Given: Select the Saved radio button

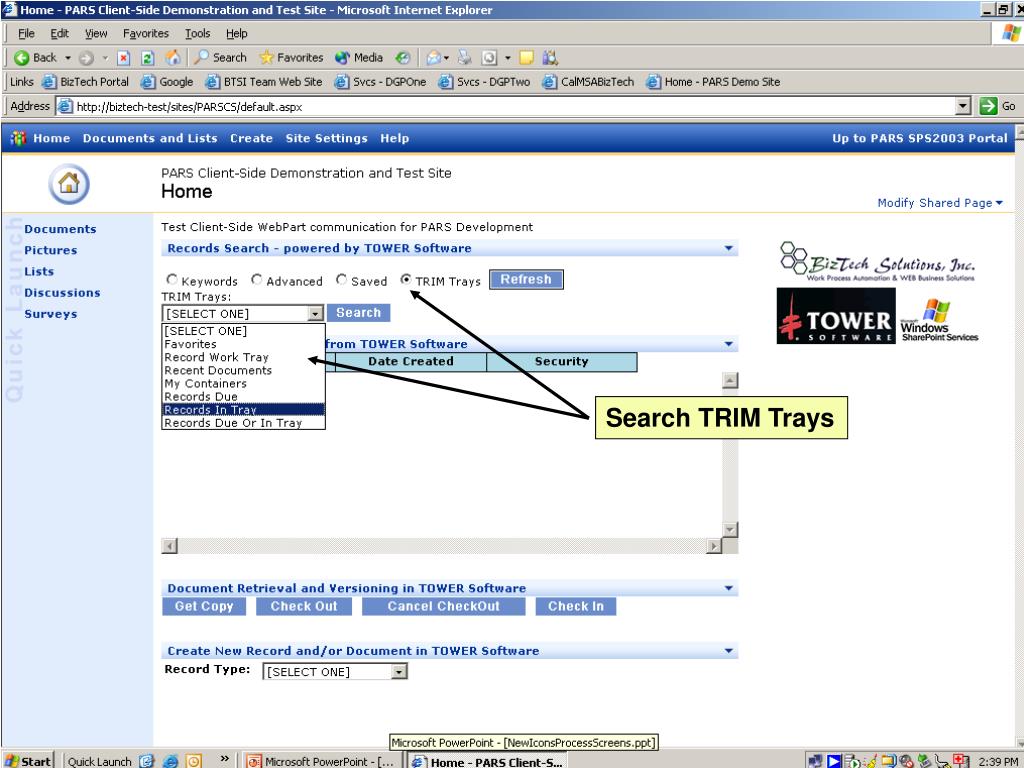Looking at the screenshot, I should [341, 280].
